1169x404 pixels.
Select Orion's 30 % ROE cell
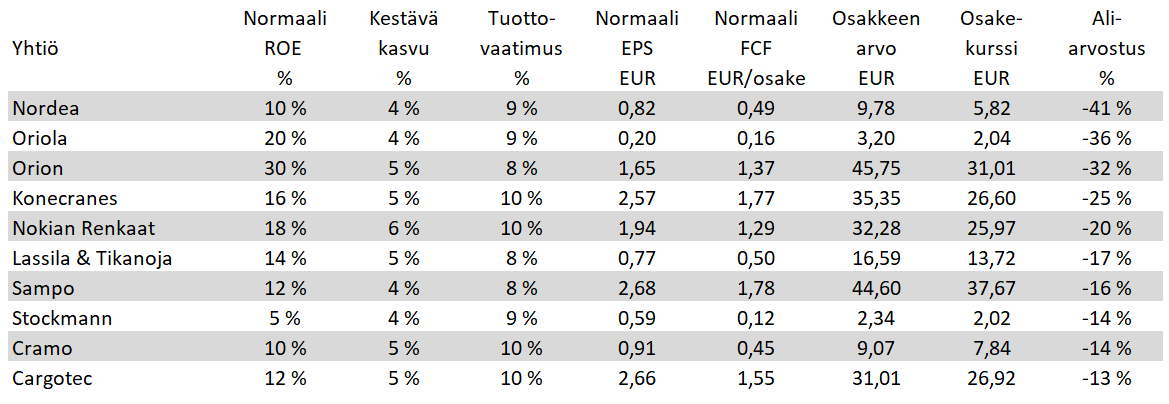coord(284,168)
